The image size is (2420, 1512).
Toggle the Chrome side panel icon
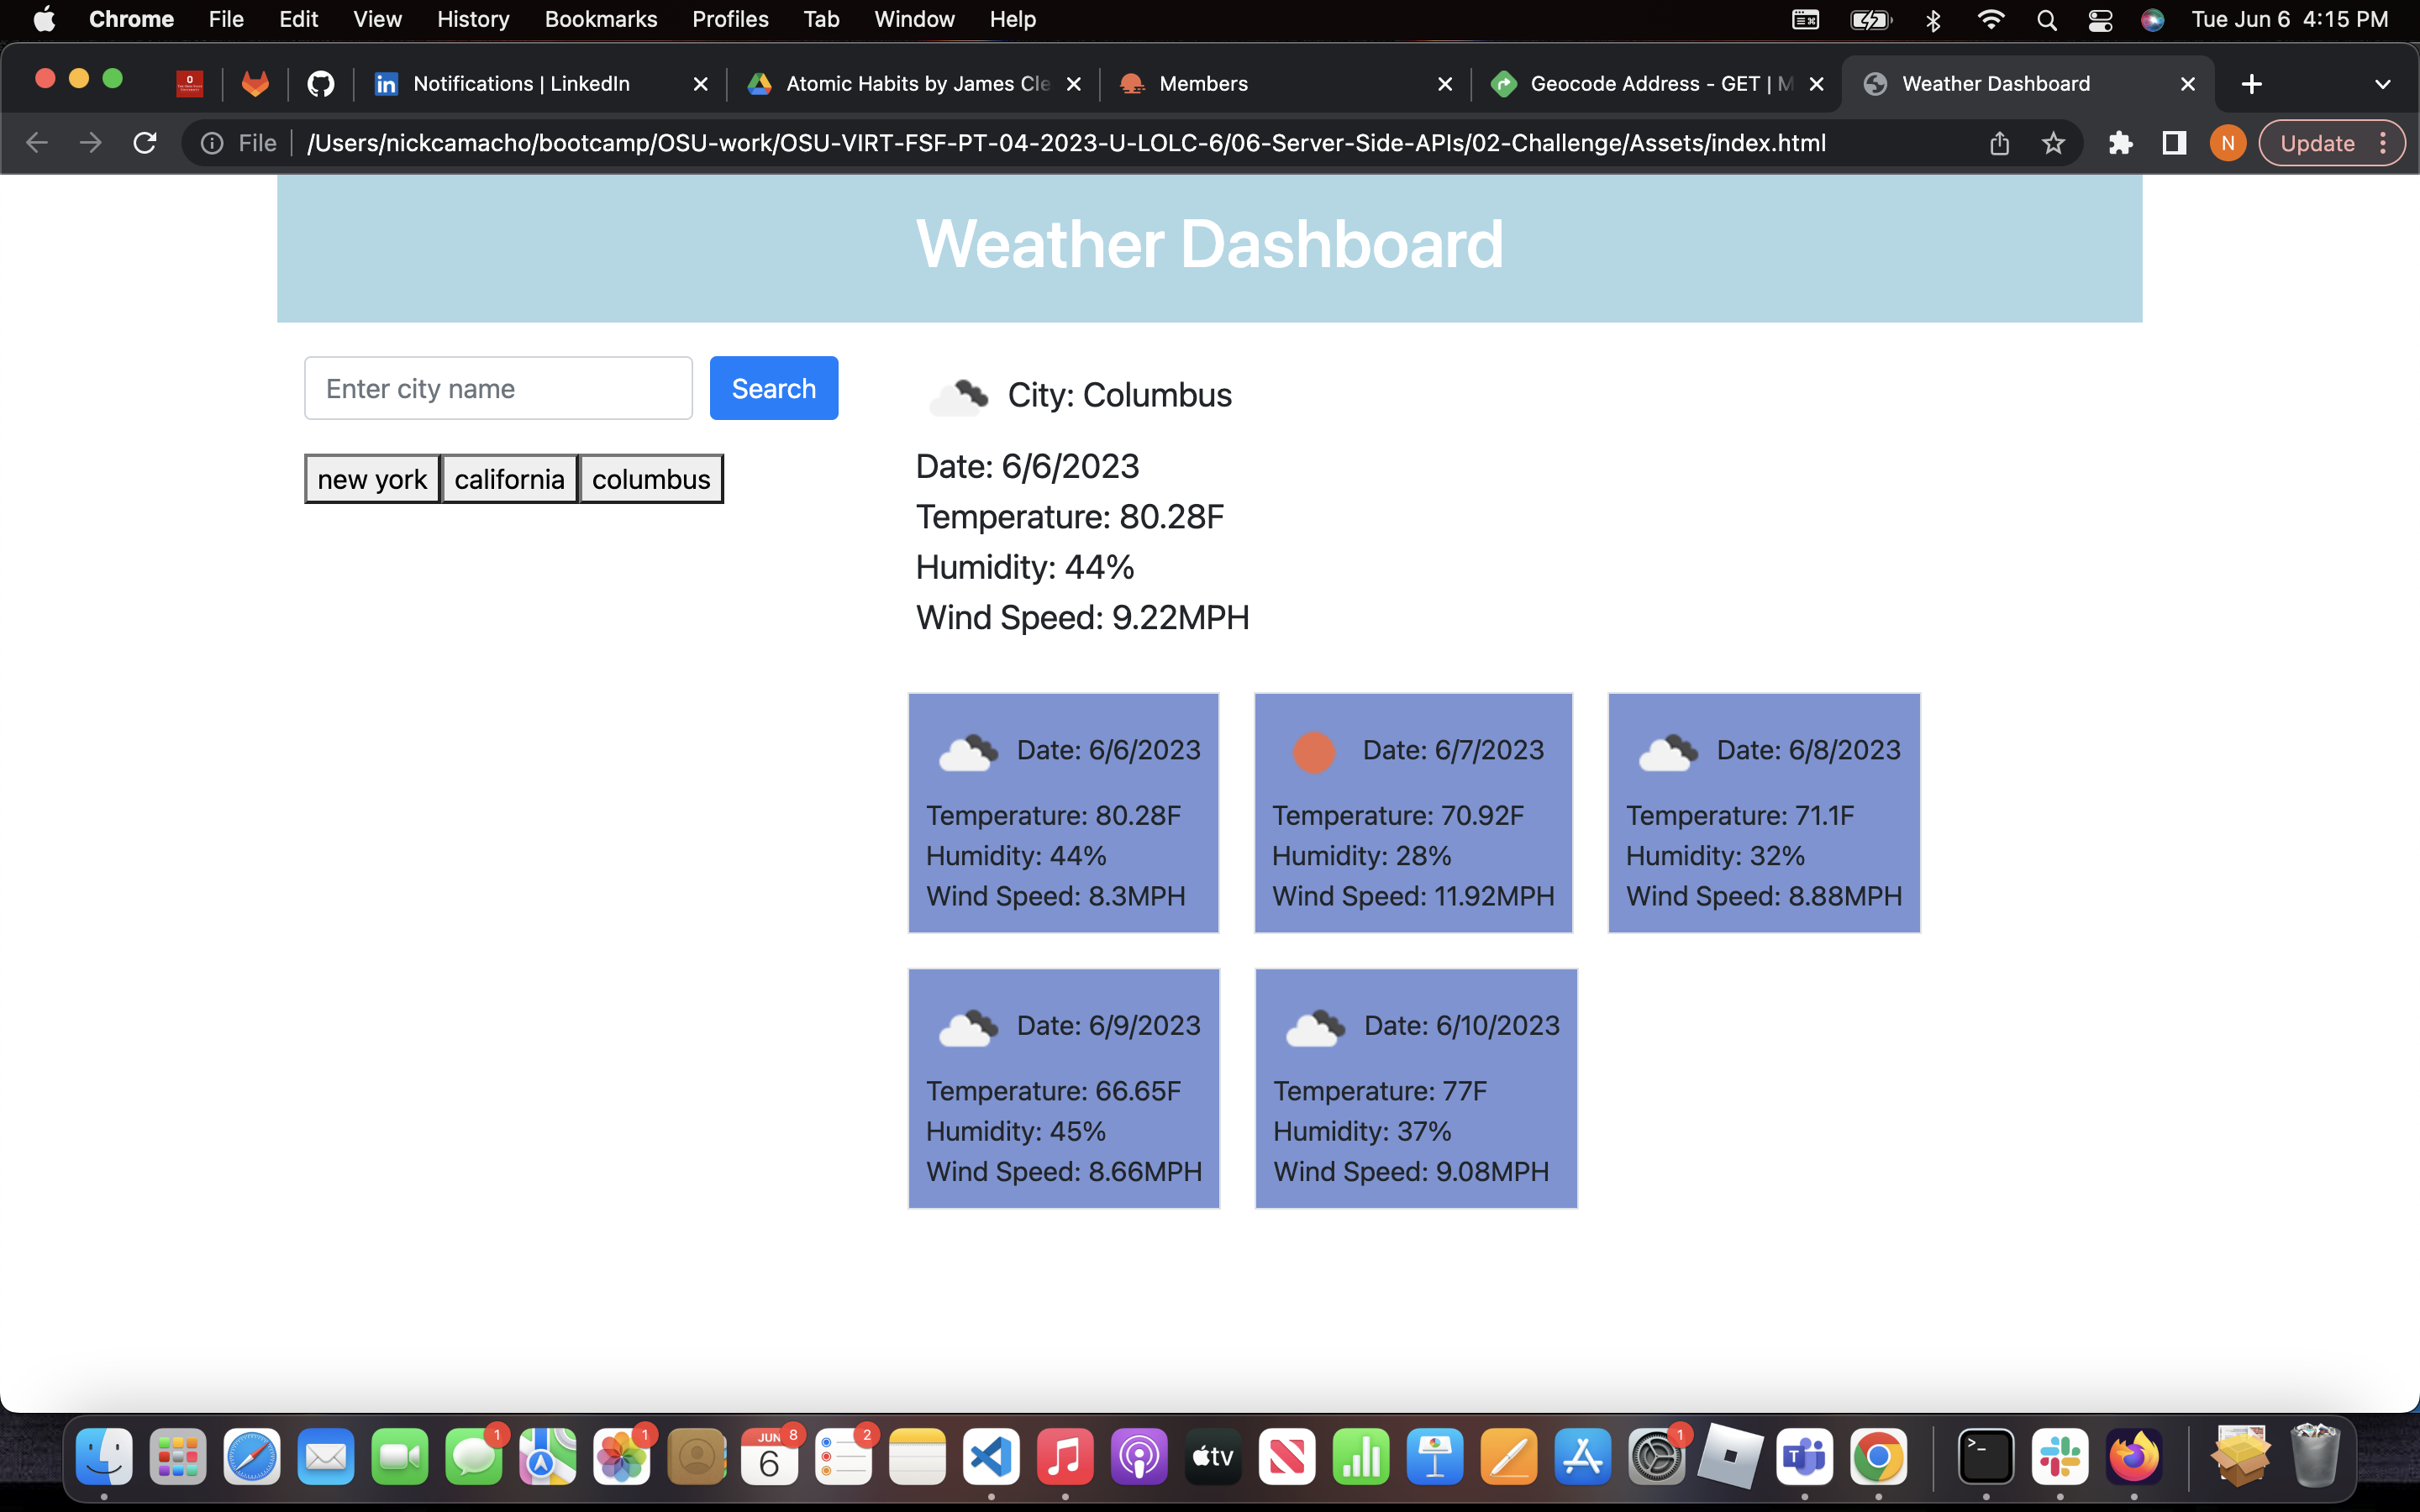coord(2174,143)
